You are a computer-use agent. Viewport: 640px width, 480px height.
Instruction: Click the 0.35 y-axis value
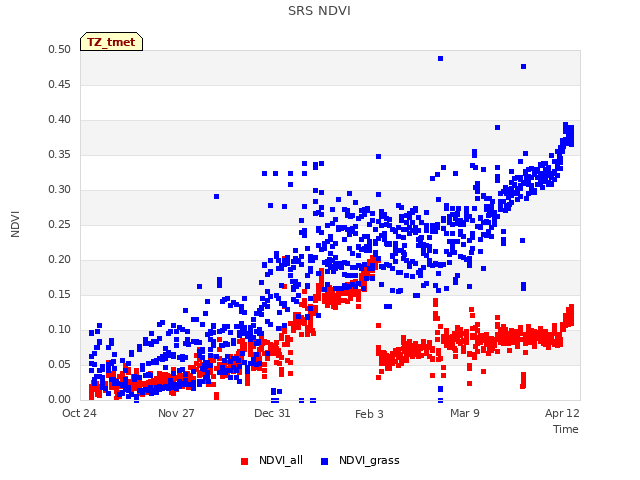[x=59, y=155]
